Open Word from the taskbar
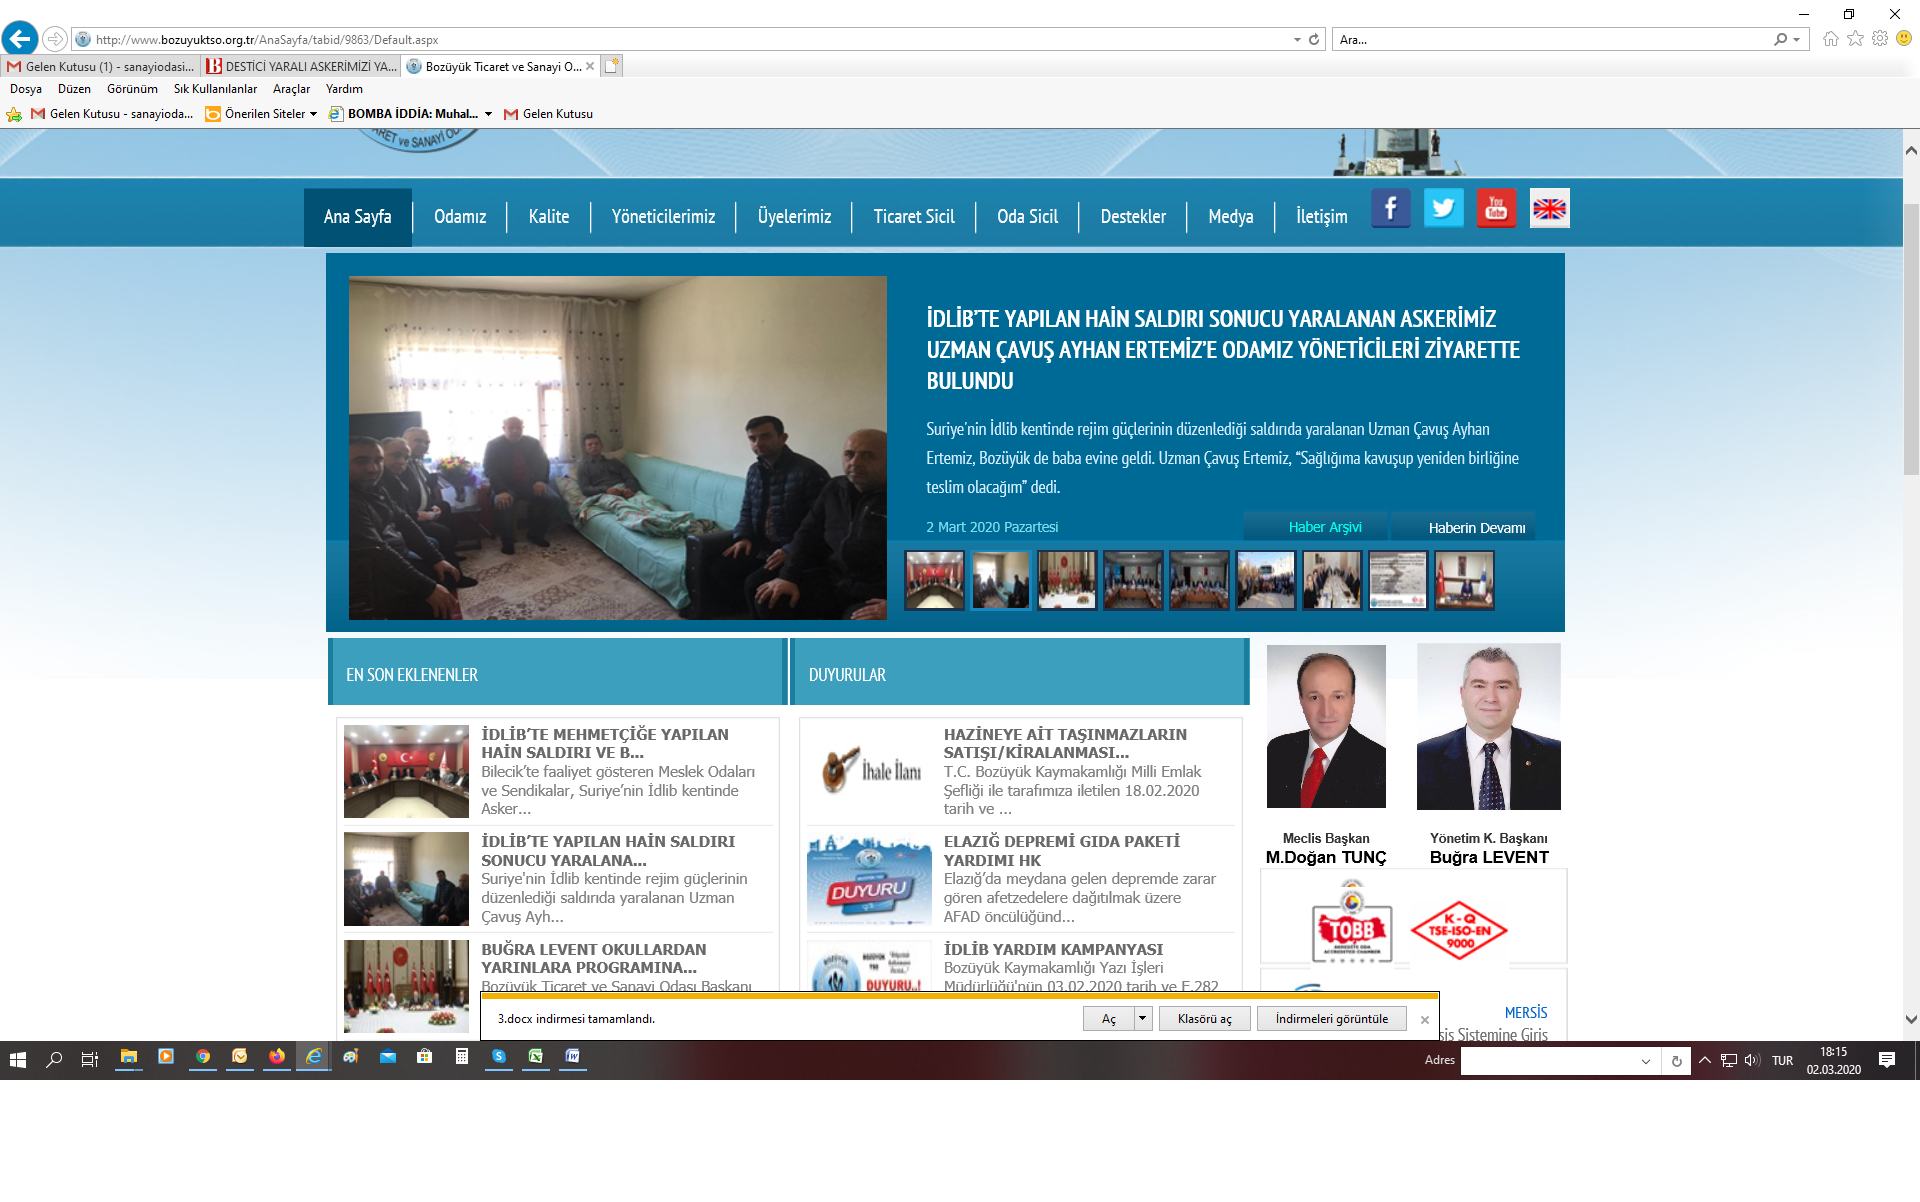The image size is (1920, 1202). tap(573, 1057)
